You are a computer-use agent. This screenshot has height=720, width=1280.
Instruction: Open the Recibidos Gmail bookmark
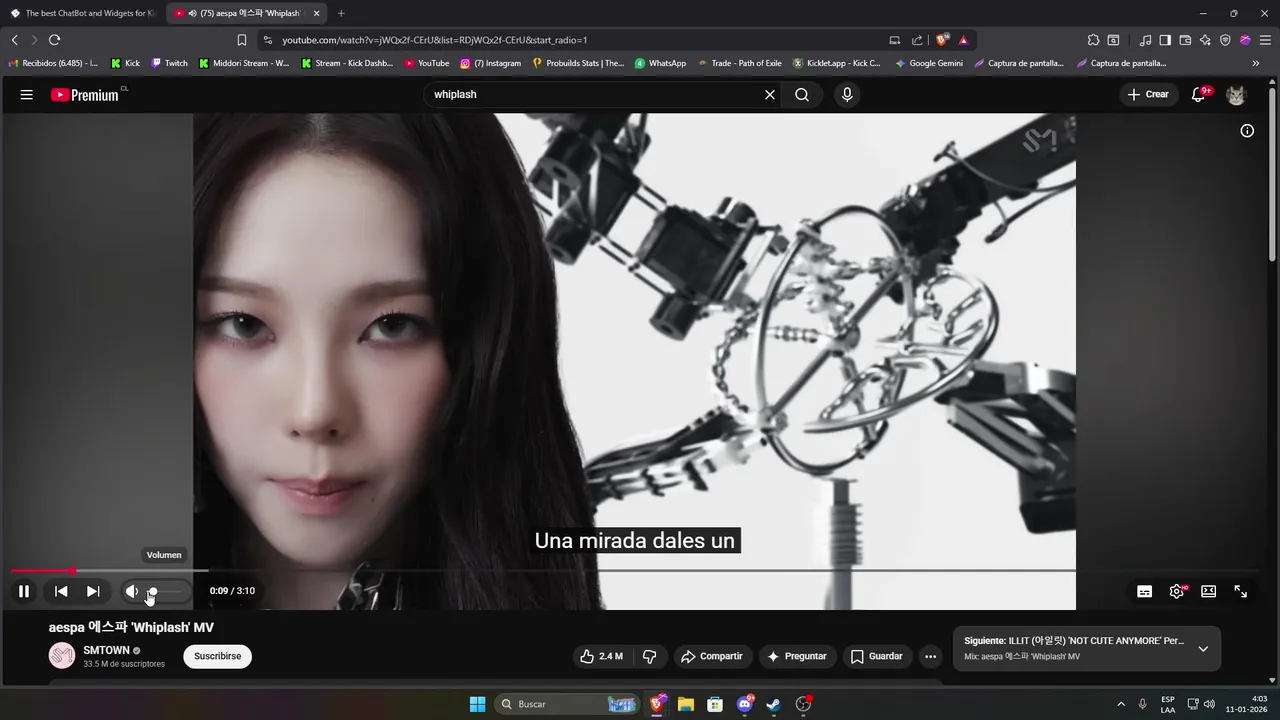pyautogui.click(x=53, y=63)
